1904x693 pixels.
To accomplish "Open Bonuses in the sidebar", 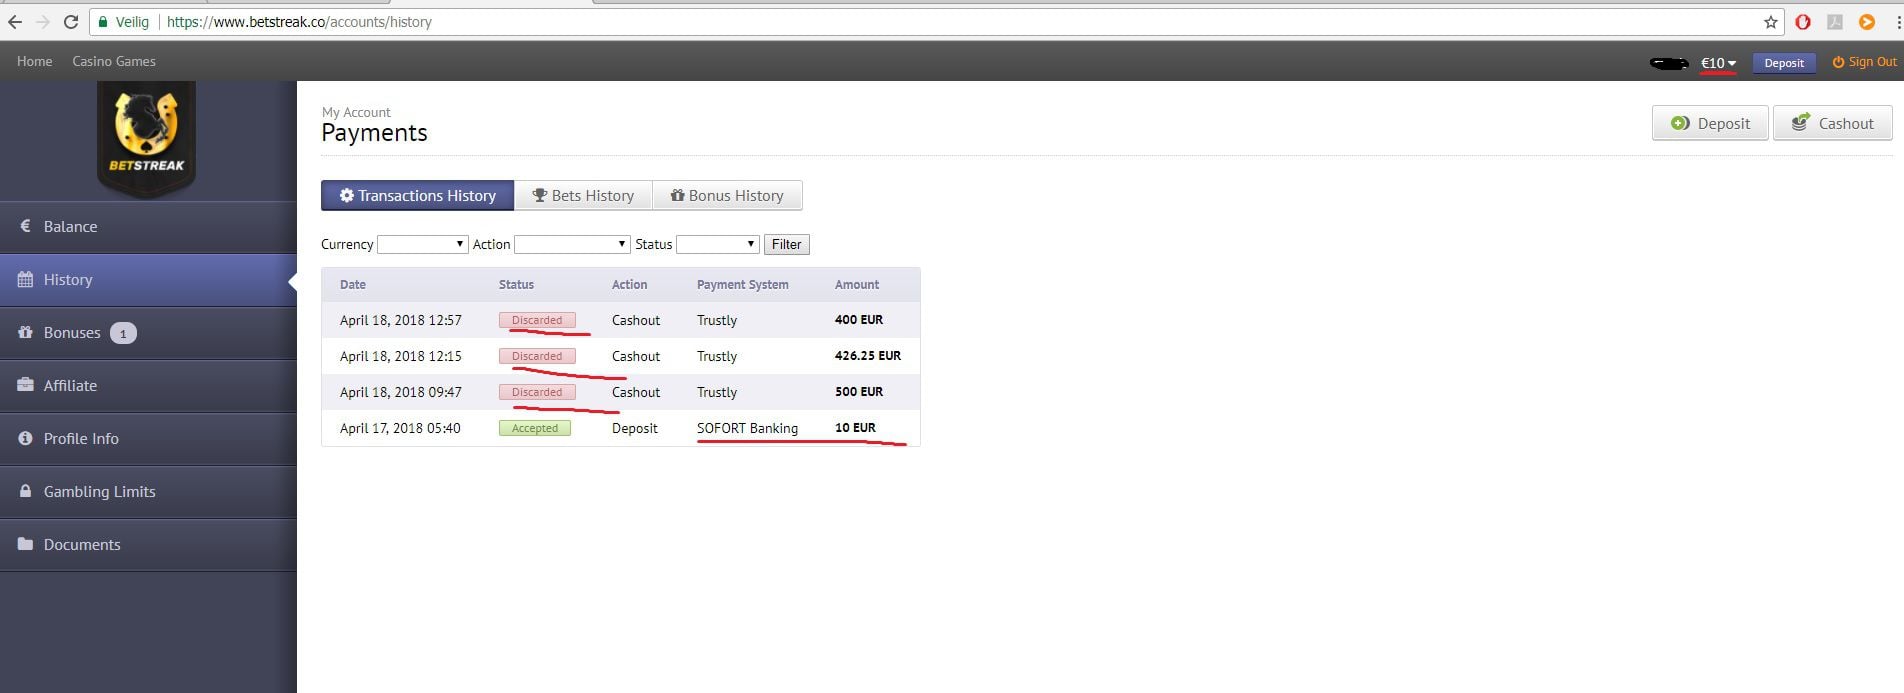I will (148, 332).
